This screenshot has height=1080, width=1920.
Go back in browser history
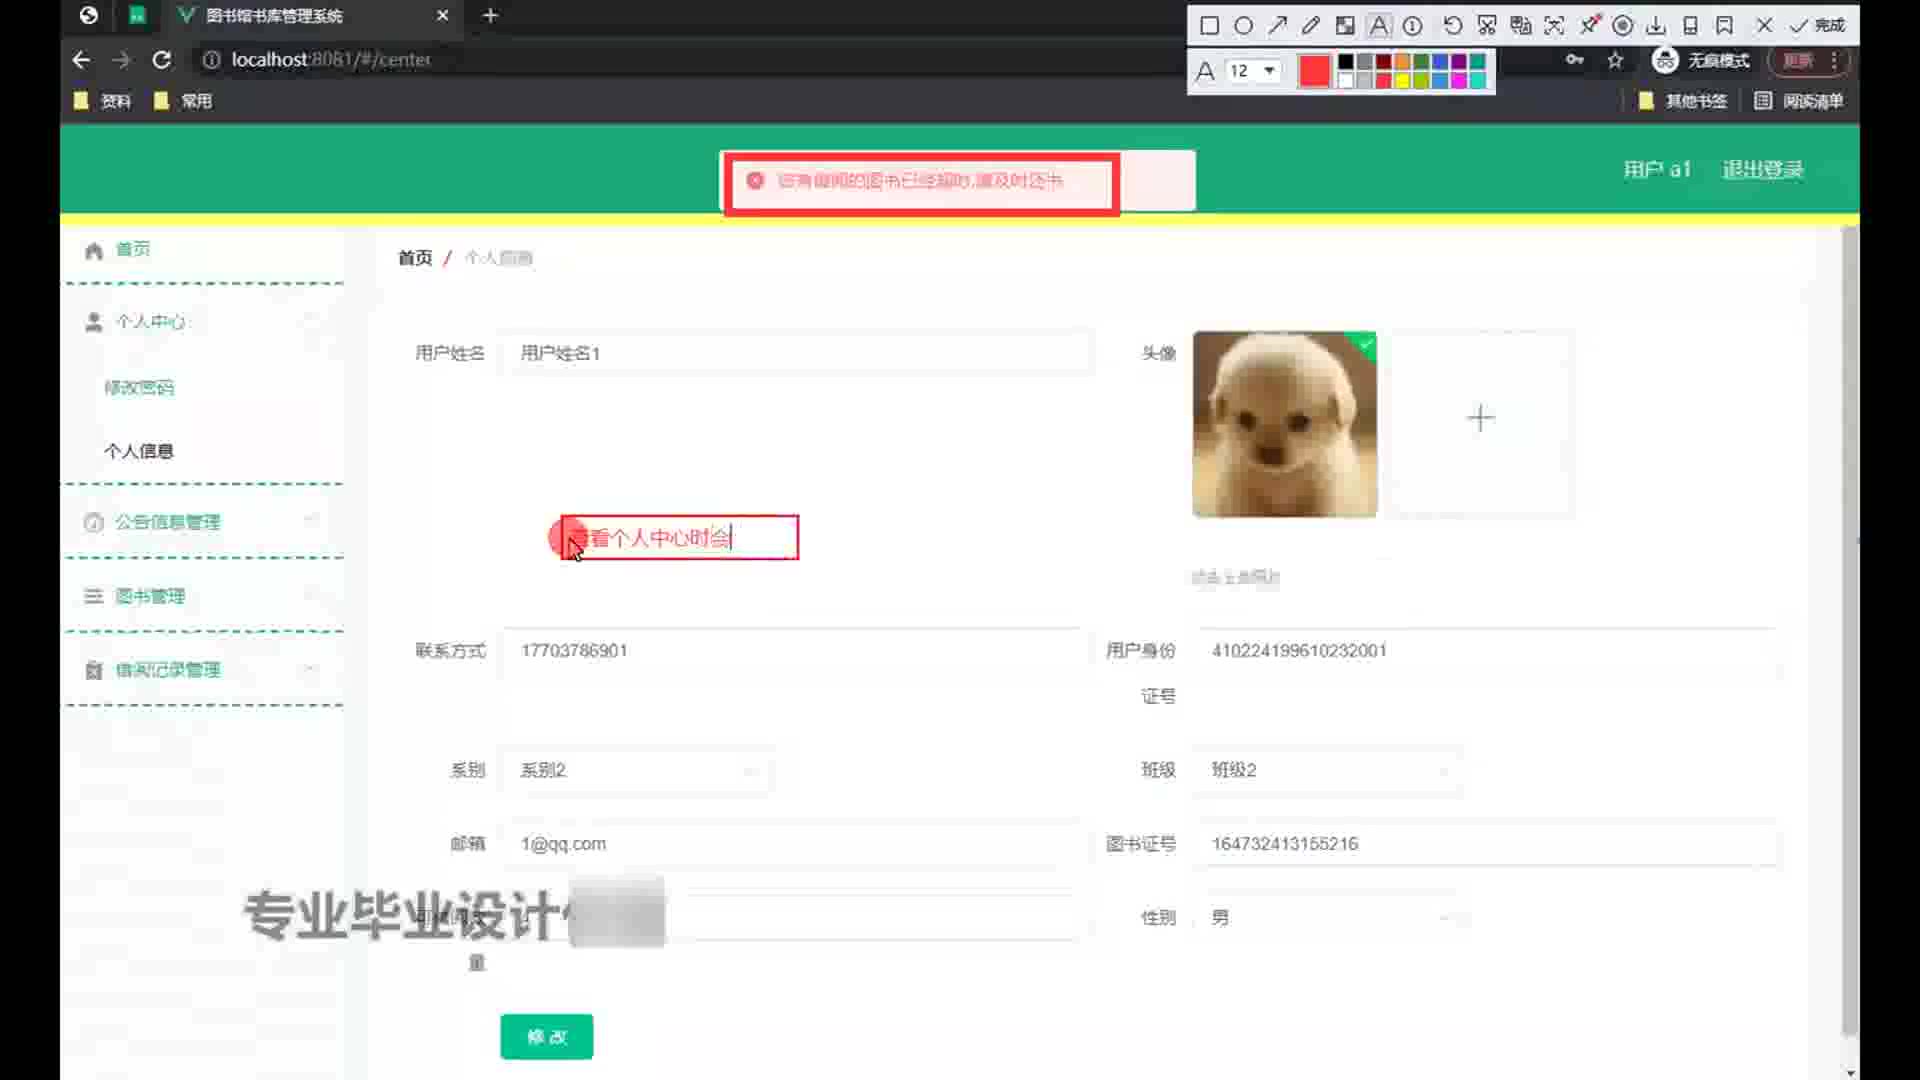click(81, 60)
